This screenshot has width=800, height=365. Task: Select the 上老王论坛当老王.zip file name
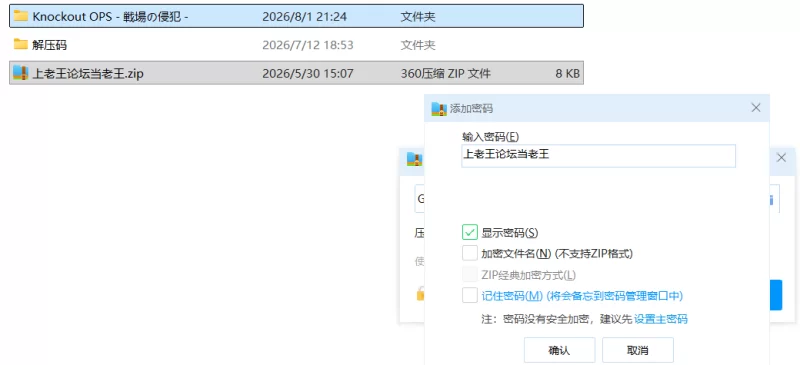click(x=88, y=74)
